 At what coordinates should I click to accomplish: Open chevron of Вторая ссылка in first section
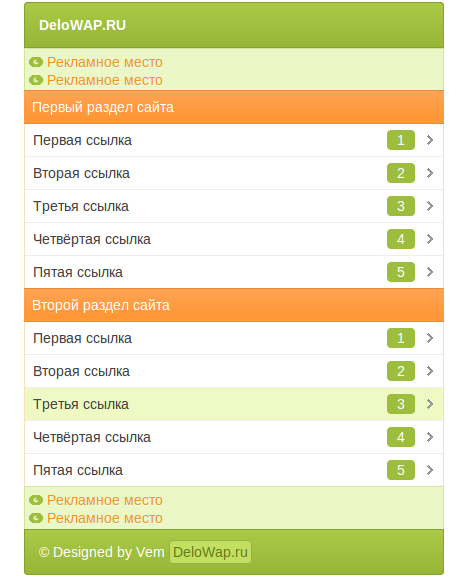coord(430,173)
